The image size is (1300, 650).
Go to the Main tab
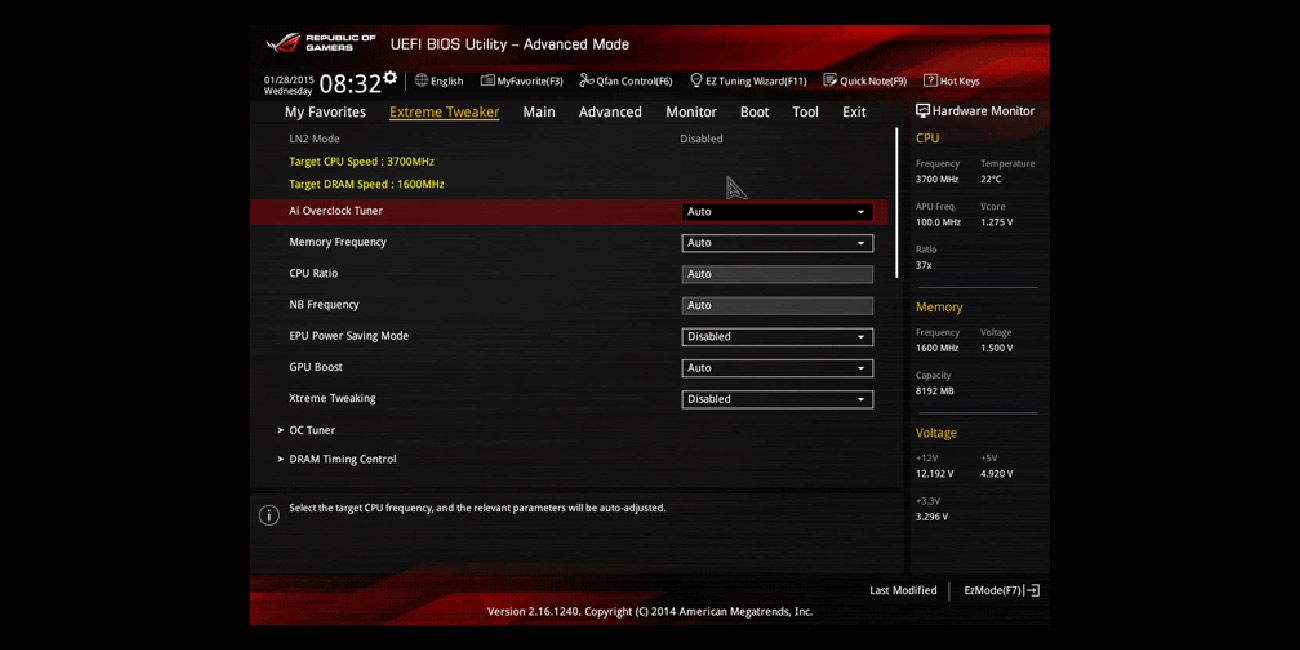pos(539,112)
